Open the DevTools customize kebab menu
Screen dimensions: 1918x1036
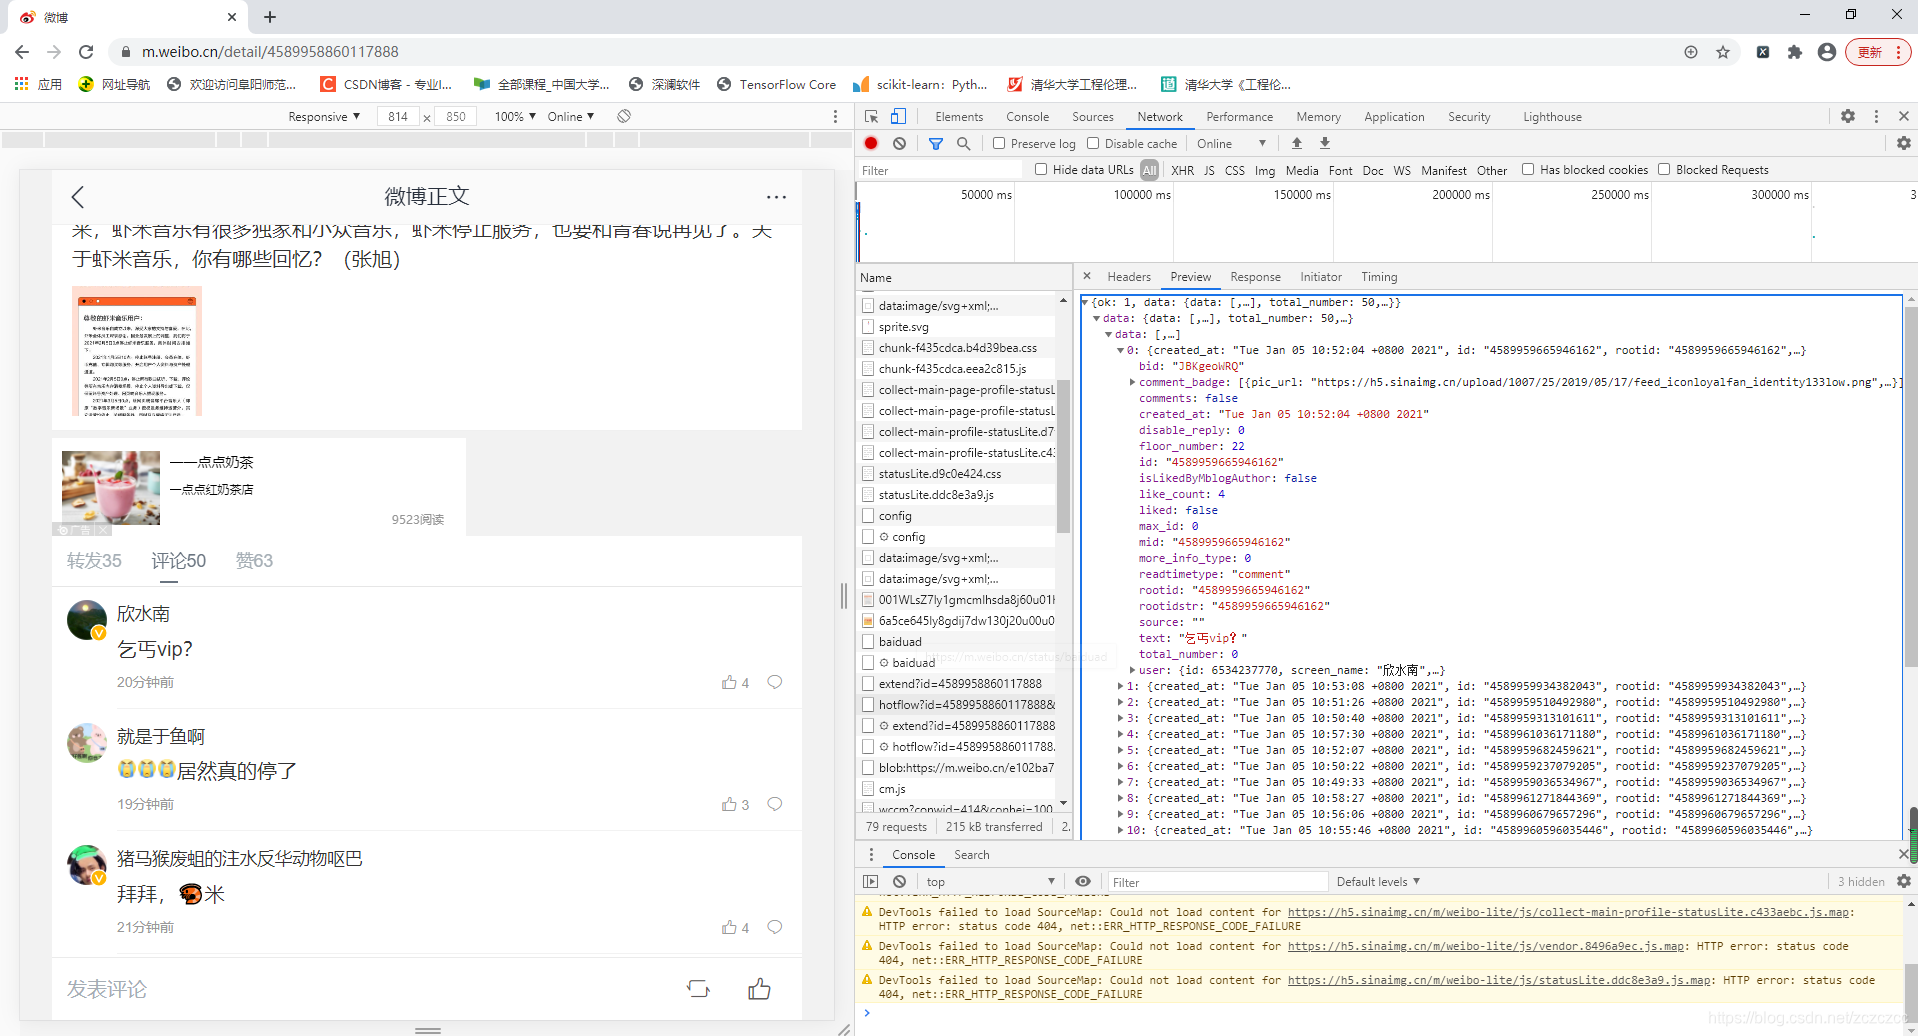coord(1876,116)
